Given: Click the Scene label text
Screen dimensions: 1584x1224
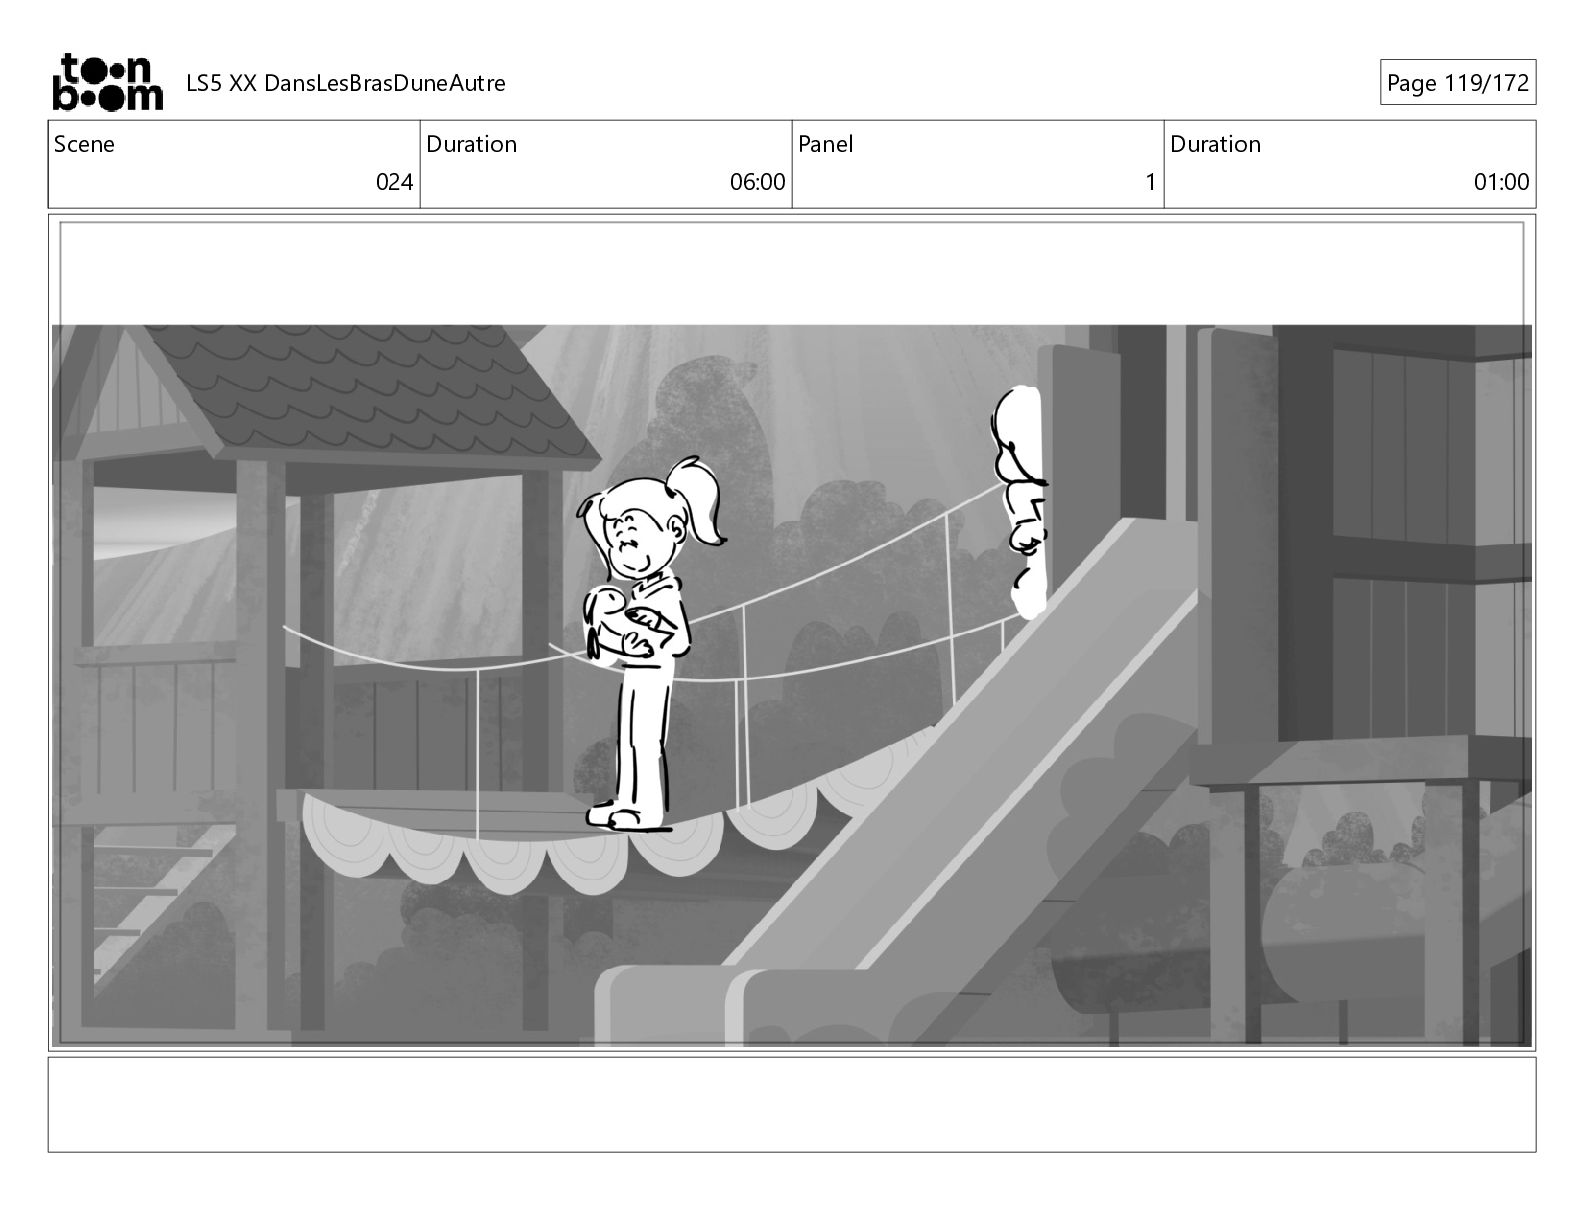Looking at the screenshot, I should [x=84, y=144].
